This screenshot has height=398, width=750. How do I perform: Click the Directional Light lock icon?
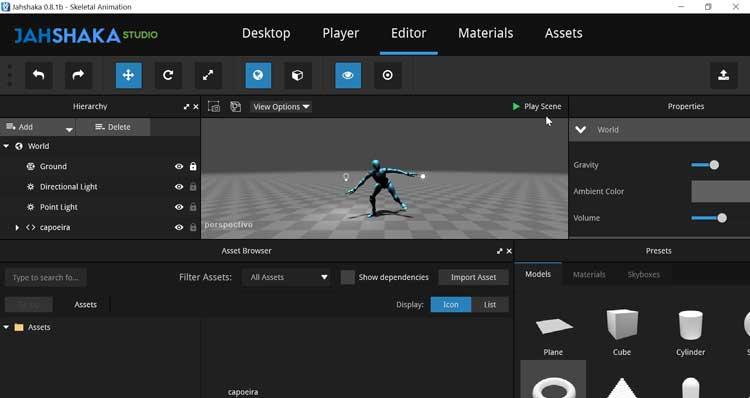tap(193, 187)
